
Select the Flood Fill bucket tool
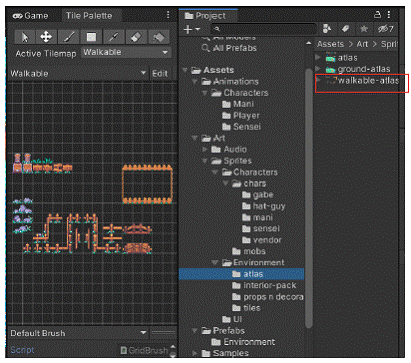tap(159, 37)
